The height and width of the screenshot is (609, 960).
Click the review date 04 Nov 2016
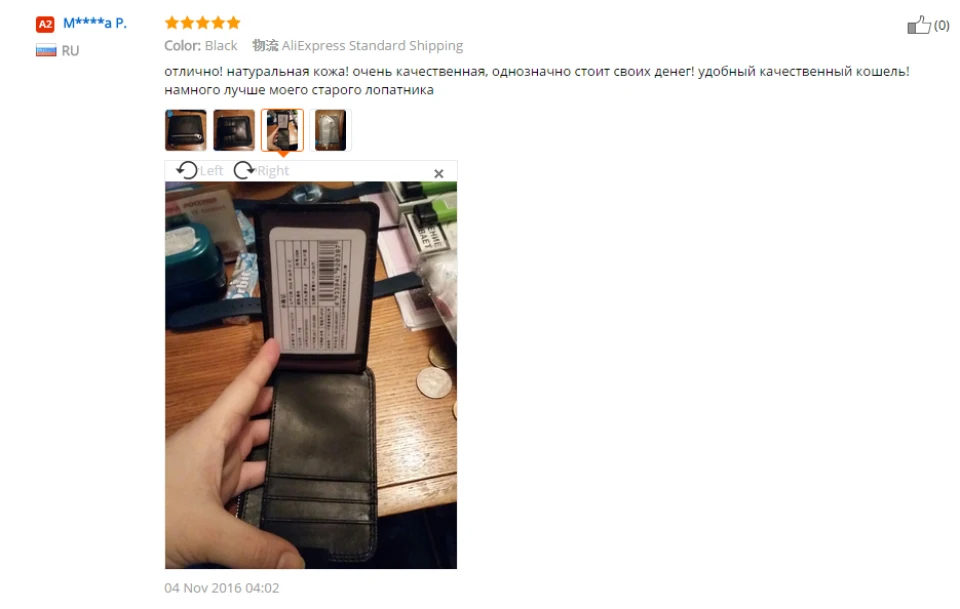tap(222, 588)
